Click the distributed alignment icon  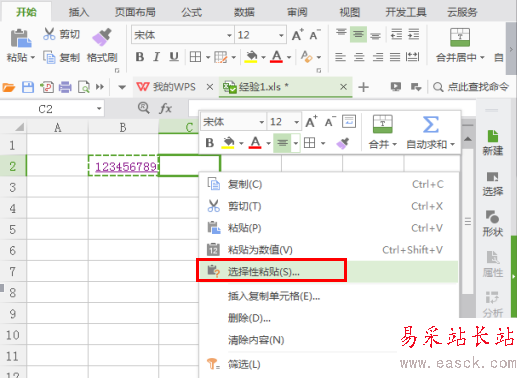tap(413, 57)
